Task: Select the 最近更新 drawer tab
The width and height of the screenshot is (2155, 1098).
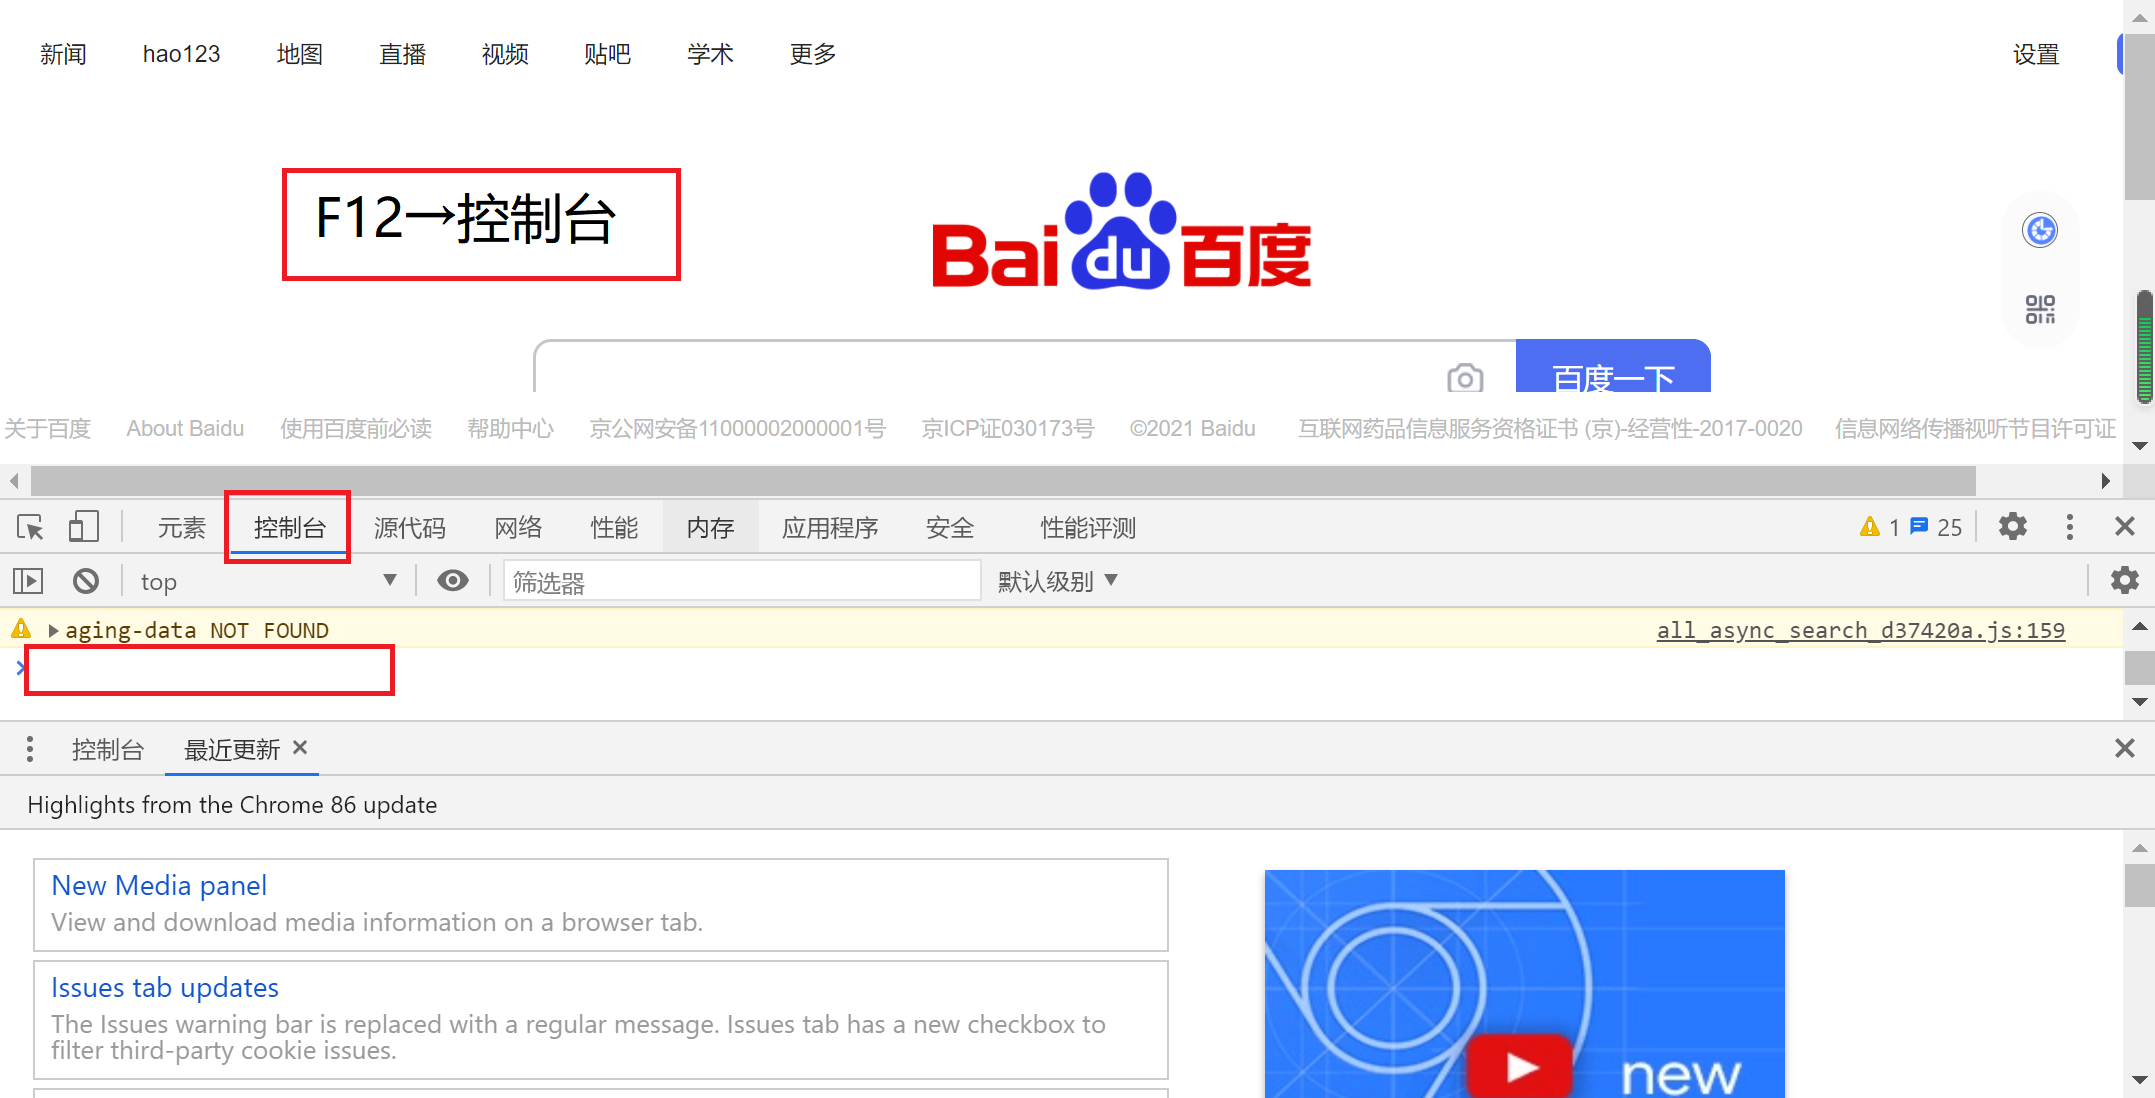Action: [x=231, y=749]
